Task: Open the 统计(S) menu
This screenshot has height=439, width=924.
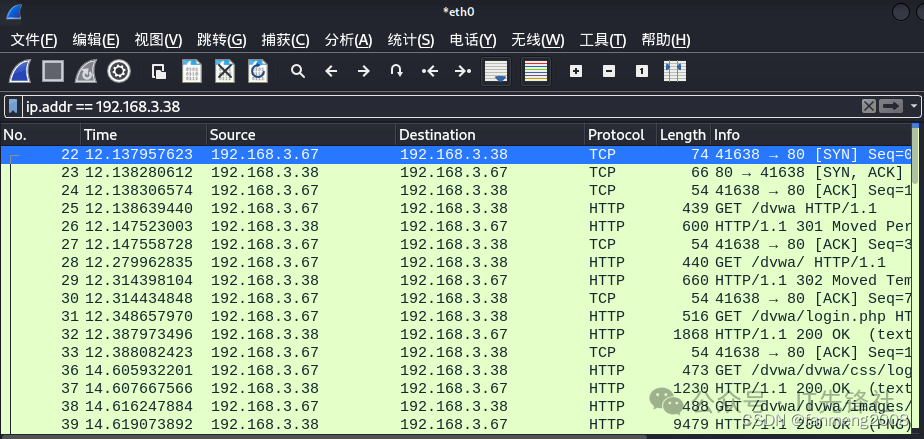Action: click(x=410, y=40)
